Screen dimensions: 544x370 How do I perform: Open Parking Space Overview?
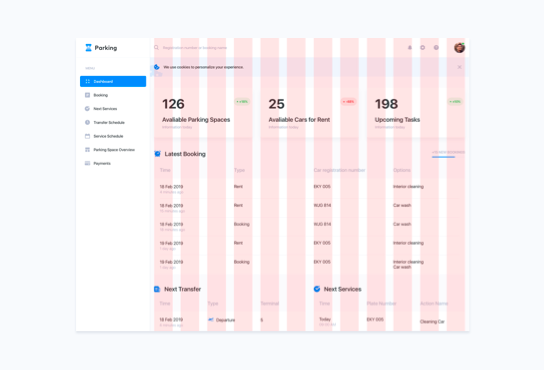click(x=114, y=150)
